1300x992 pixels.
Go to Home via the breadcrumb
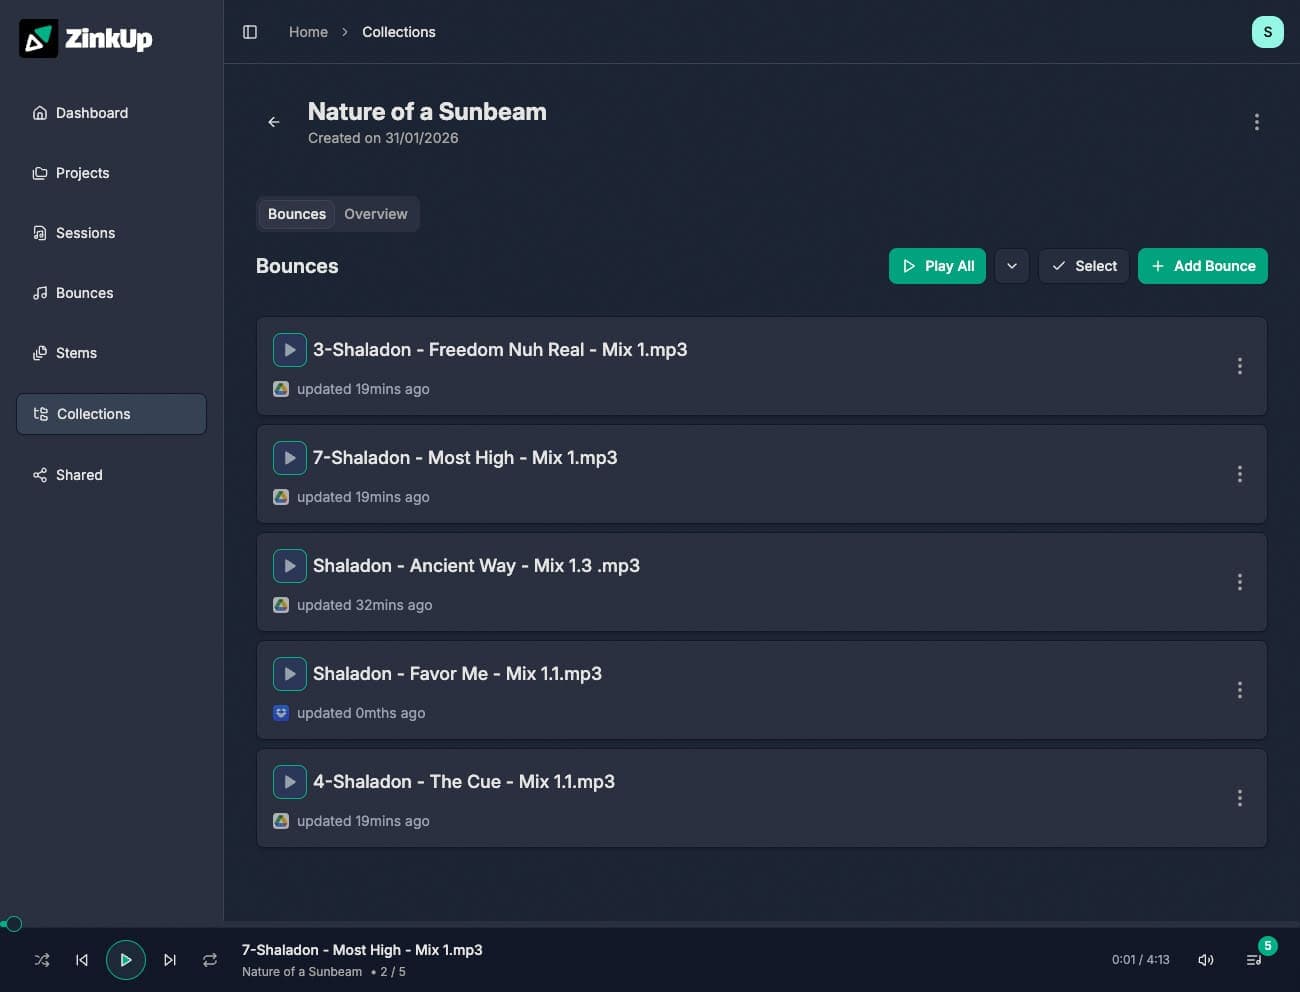tap(308, 31)
